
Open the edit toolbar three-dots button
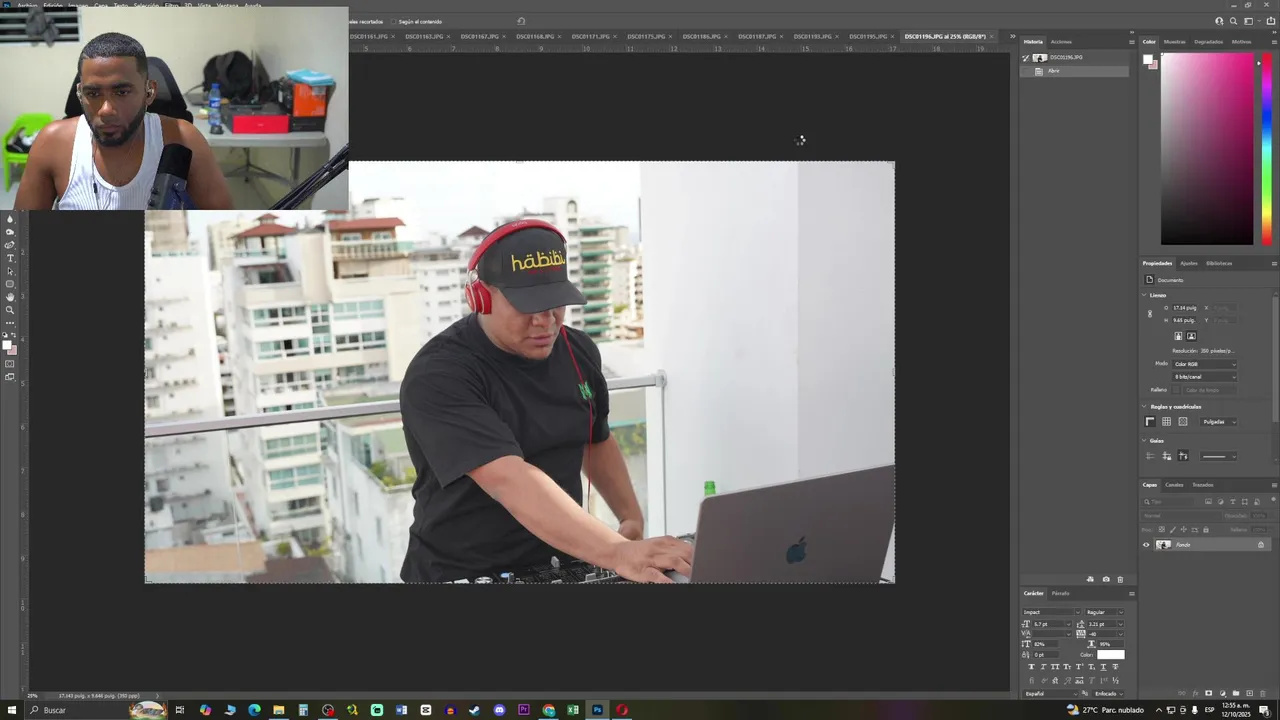tap(10, 323)
